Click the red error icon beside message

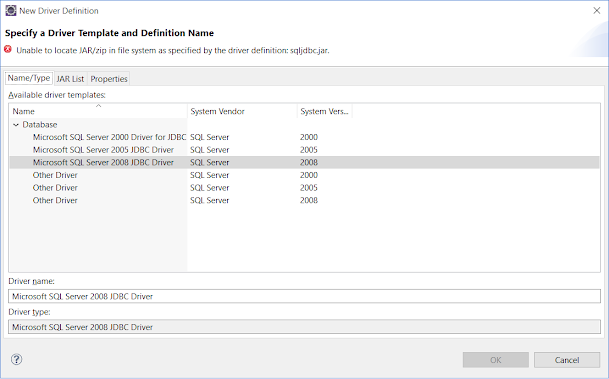8,49
